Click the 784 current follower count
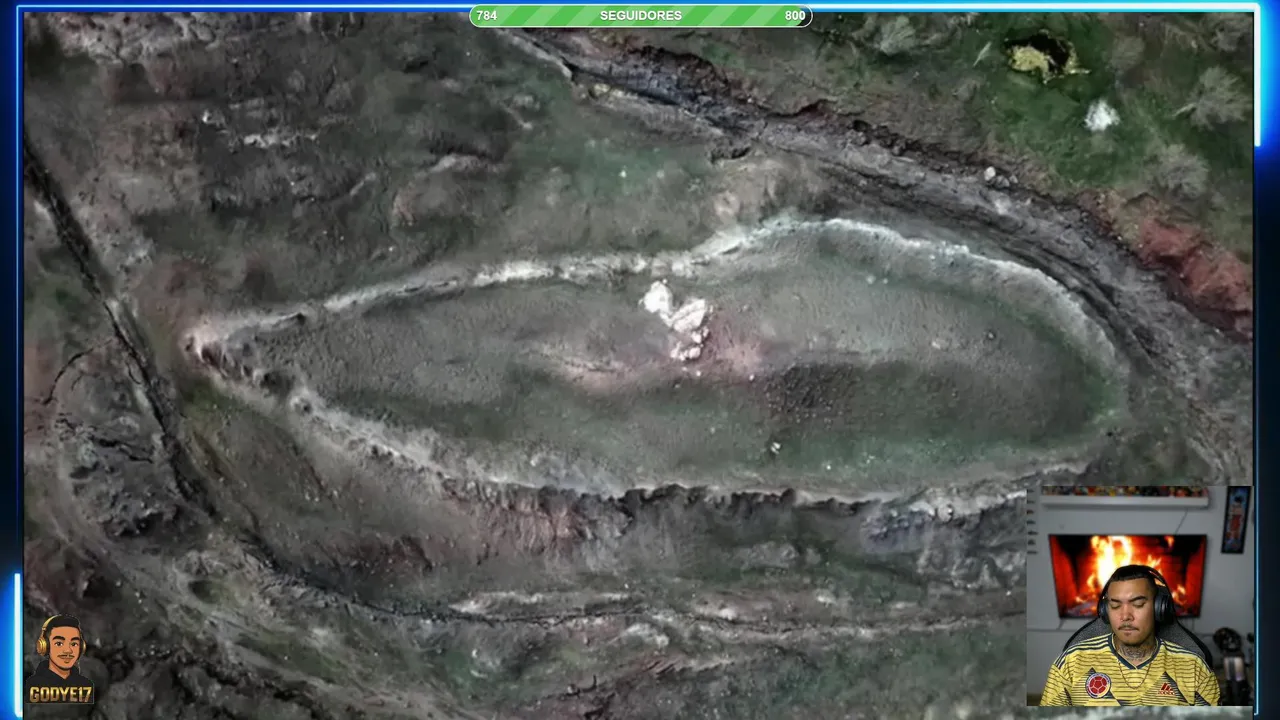 tap(487, 16)
